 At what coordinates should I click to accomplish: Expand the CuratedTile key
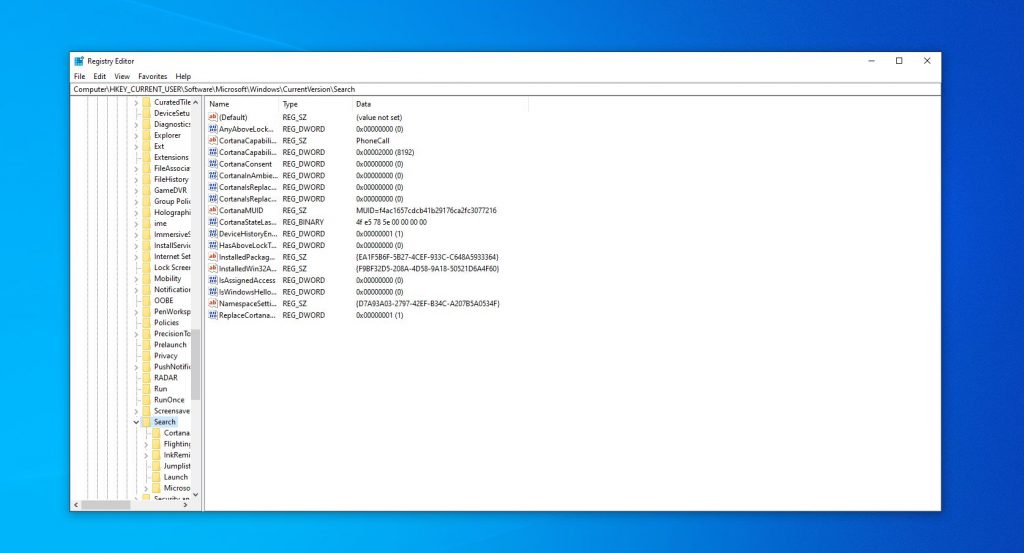point(136,103)
